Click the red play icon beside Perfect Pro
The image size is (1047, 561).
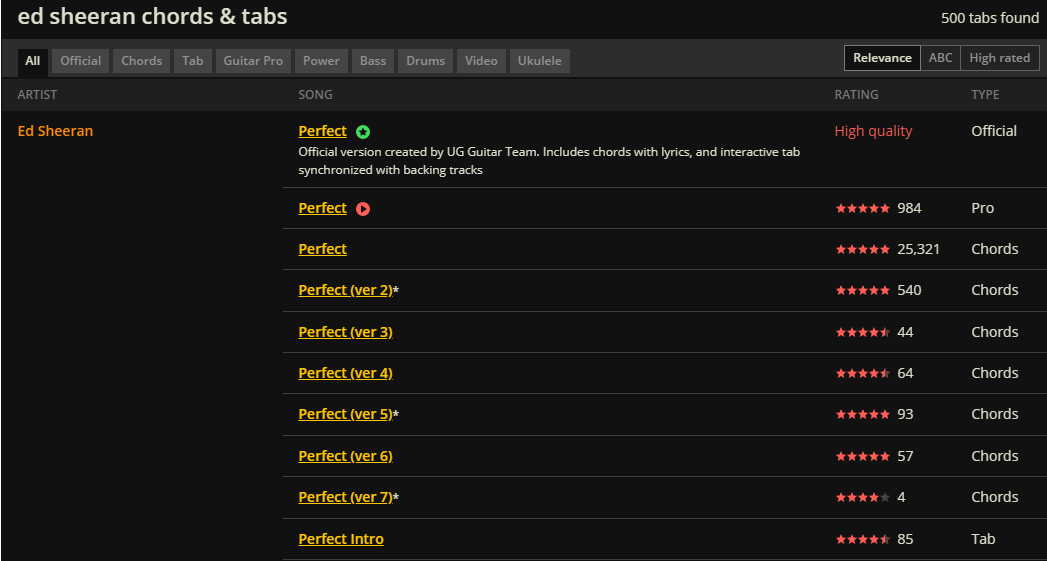point(363,209)
